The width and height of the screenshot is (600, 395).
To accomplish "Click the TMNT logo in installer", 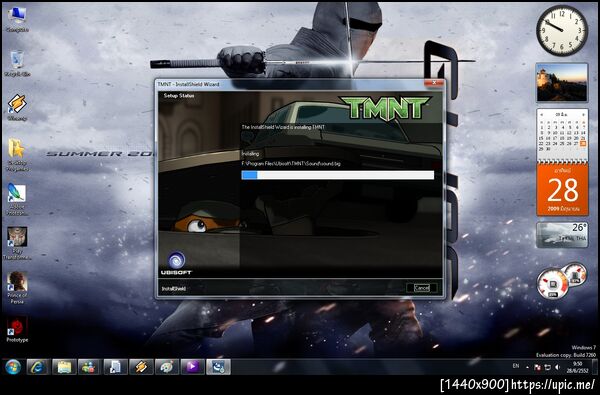I will (x=385, y=108).
